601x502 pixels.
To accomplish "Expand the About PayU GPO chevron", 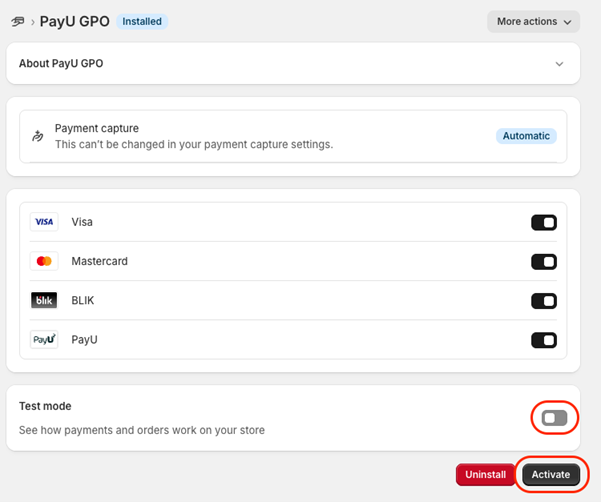I will coord(559,64).
